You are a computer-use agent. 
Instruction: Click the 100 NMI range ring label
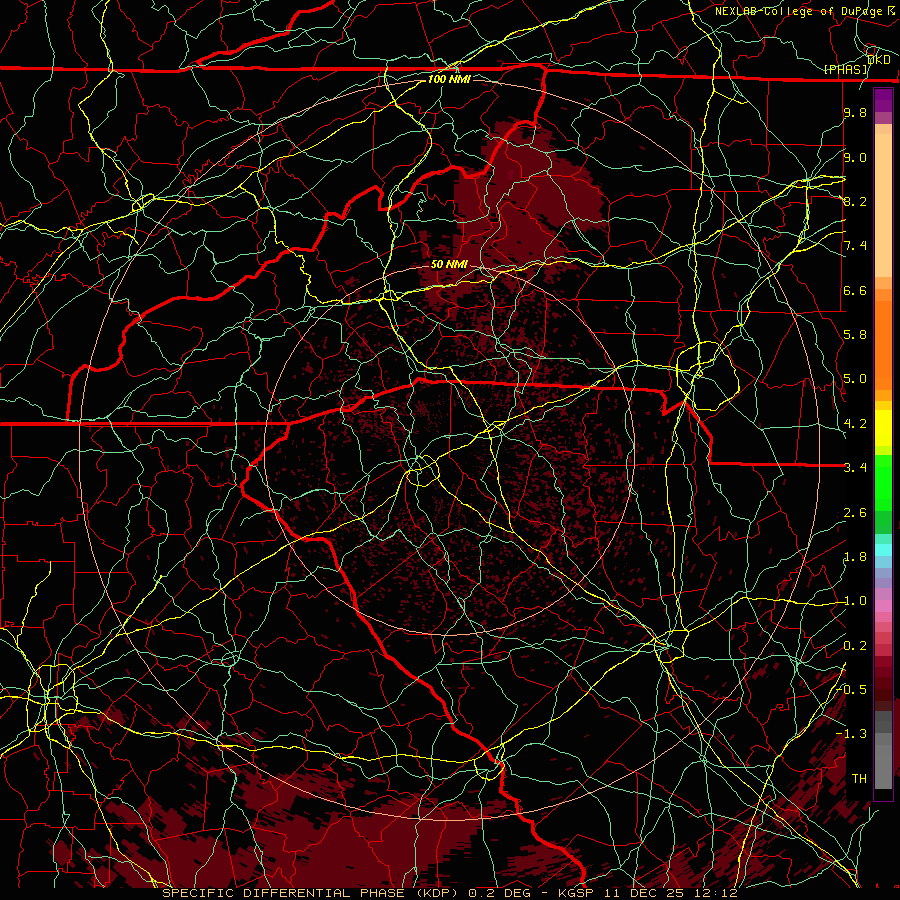click(x=449, y=79)
